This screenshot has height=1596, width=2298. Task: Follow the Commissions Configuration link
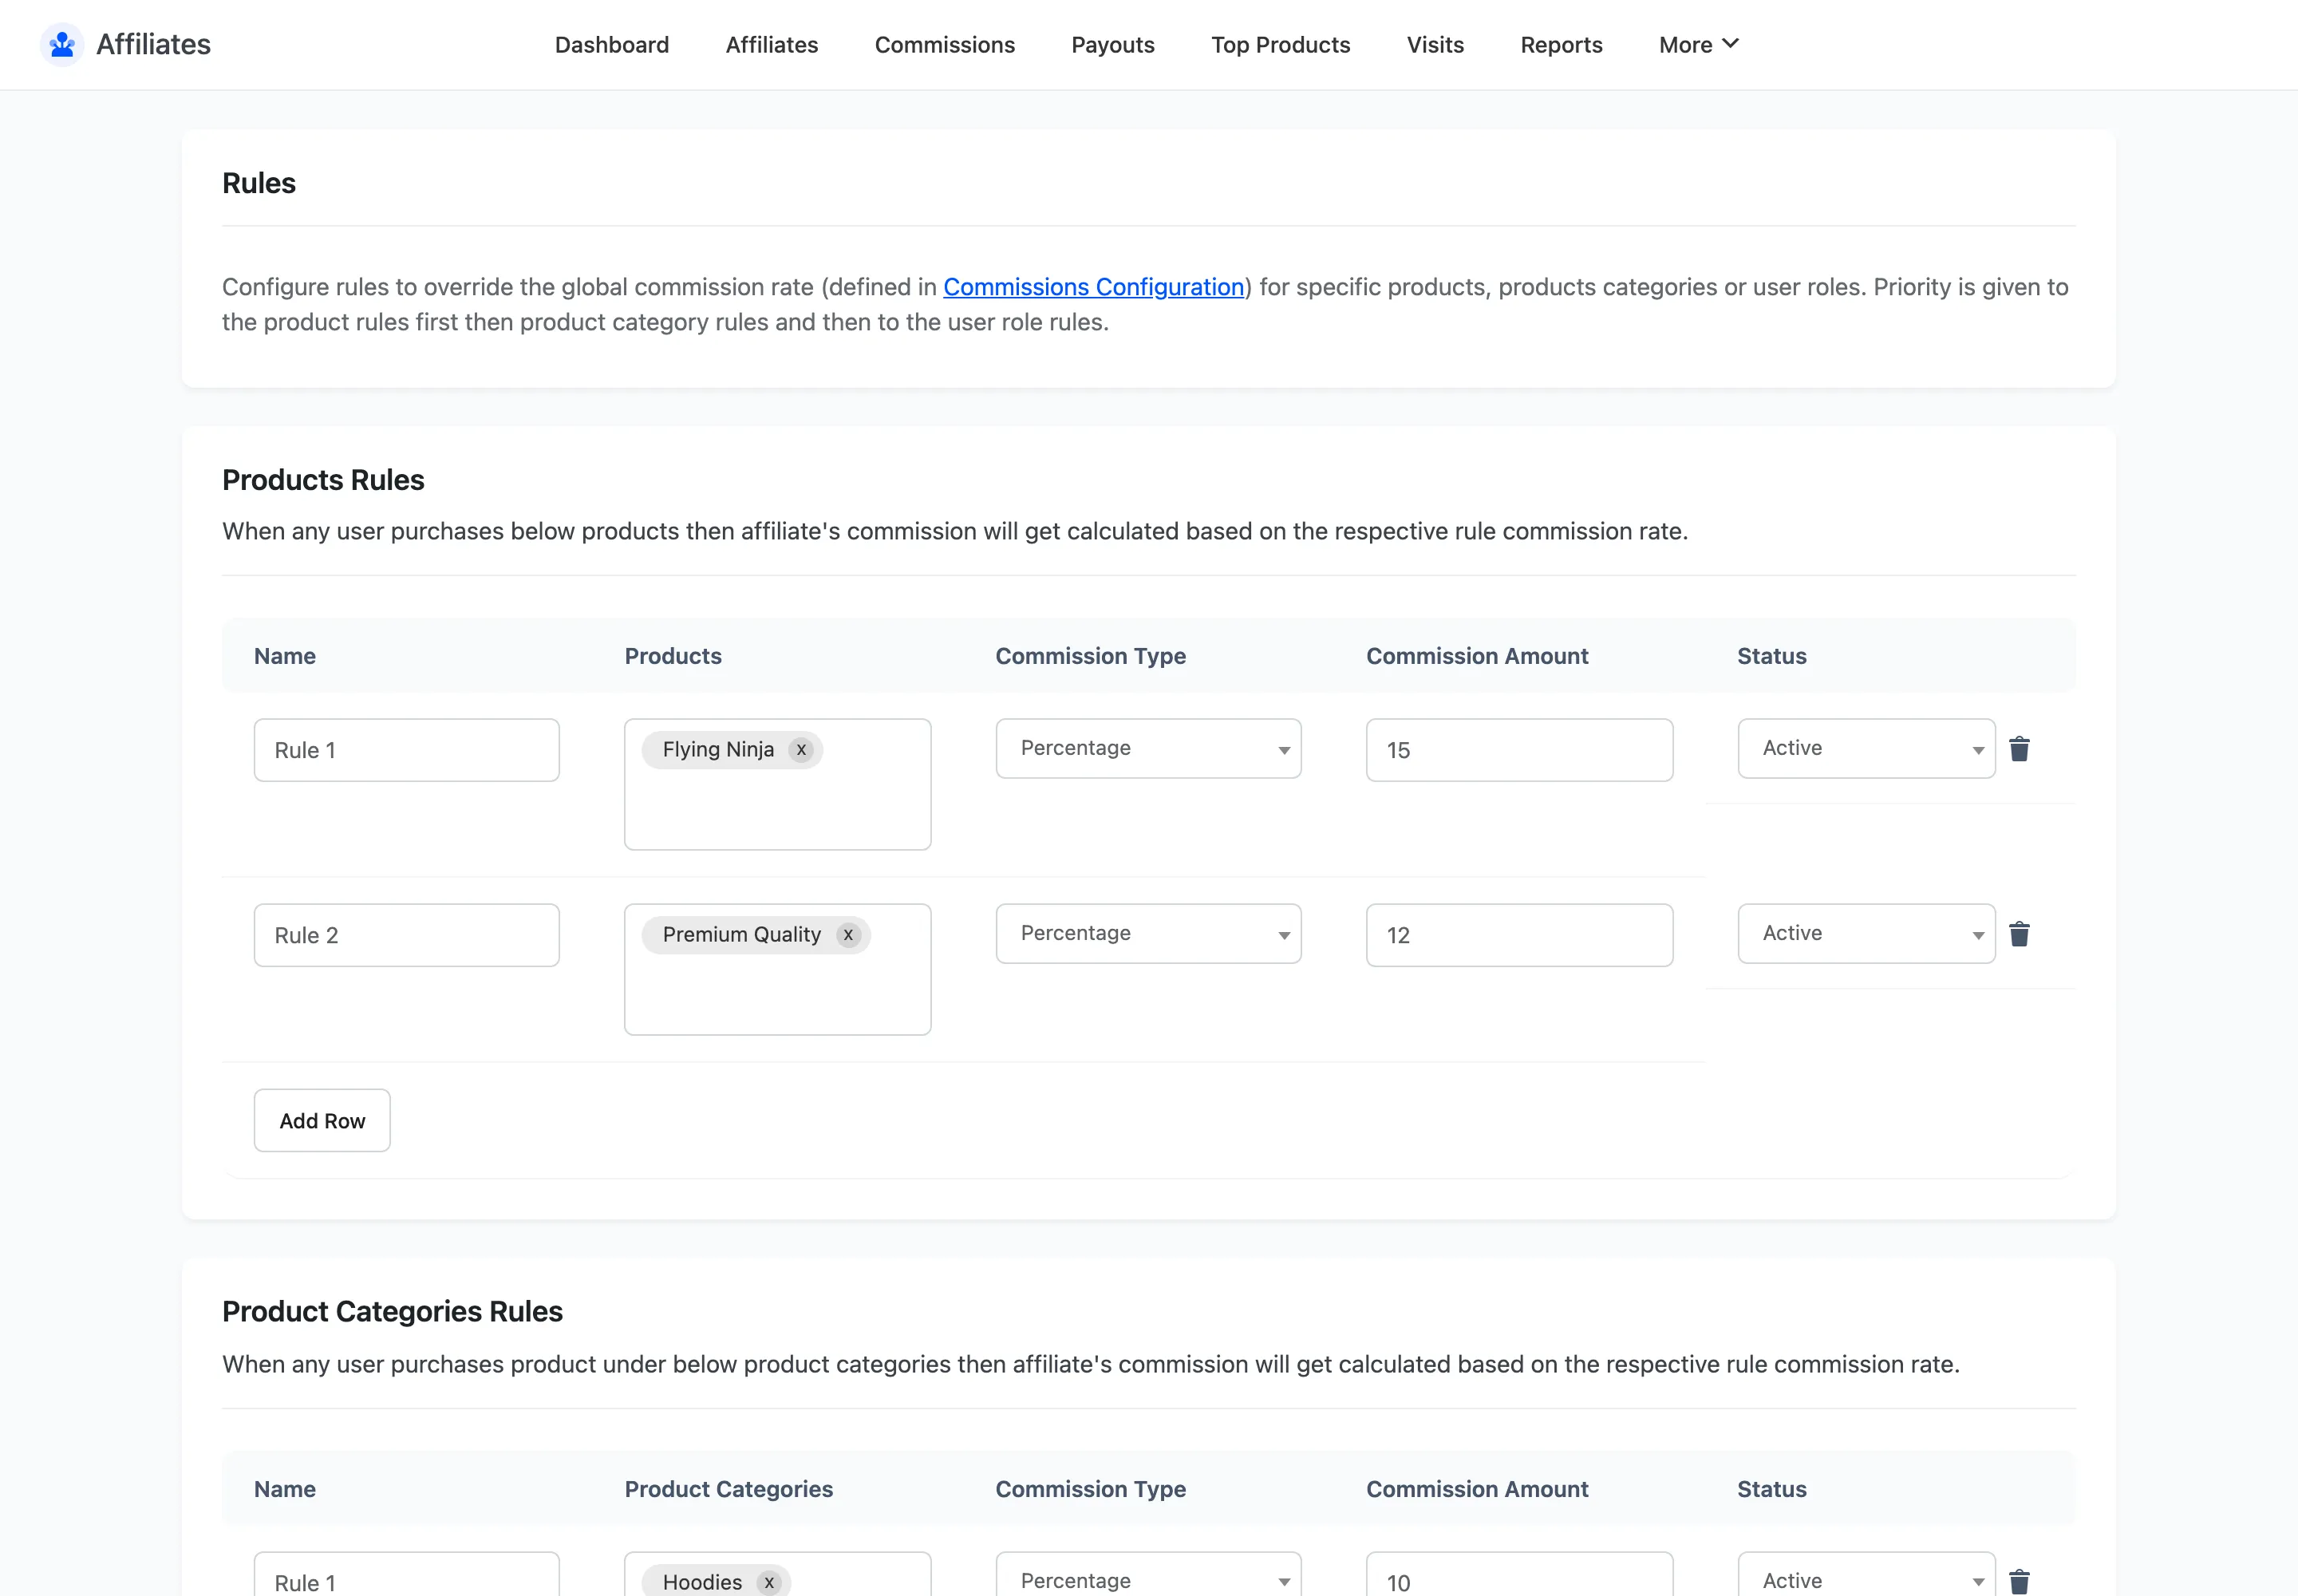1093,287
